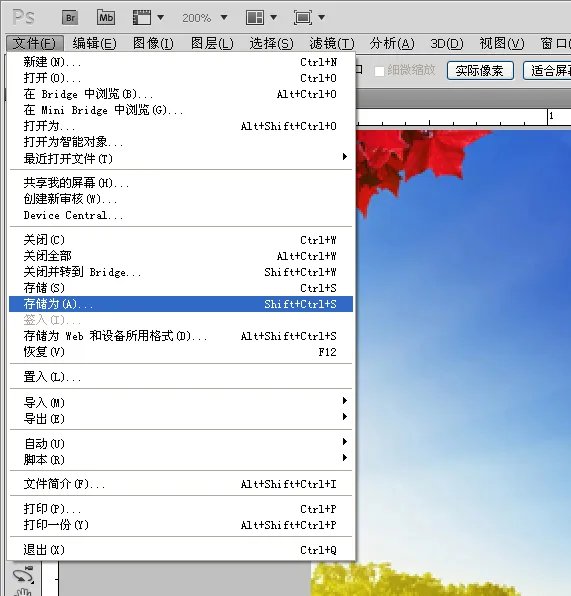Viewport: 571px width, 596px height.
Task: Open the 滤镜(T) menu
Action: (x=331, y=43)
